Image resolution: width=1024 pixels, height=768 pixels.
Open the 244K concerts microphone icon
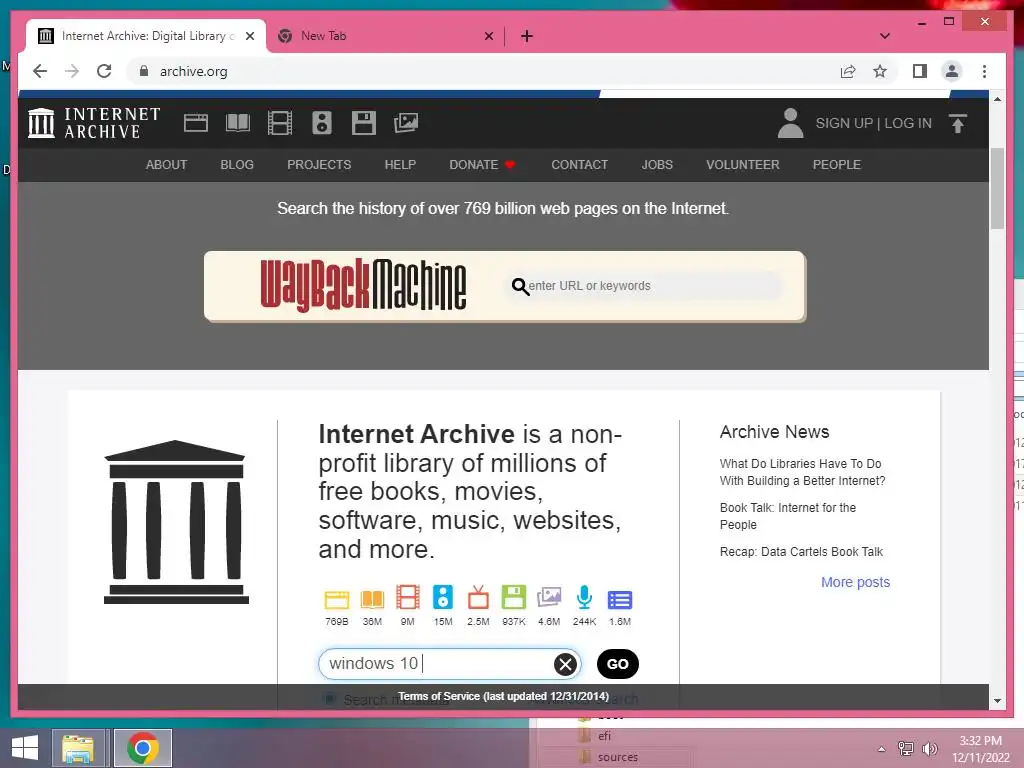click(584, 598)
